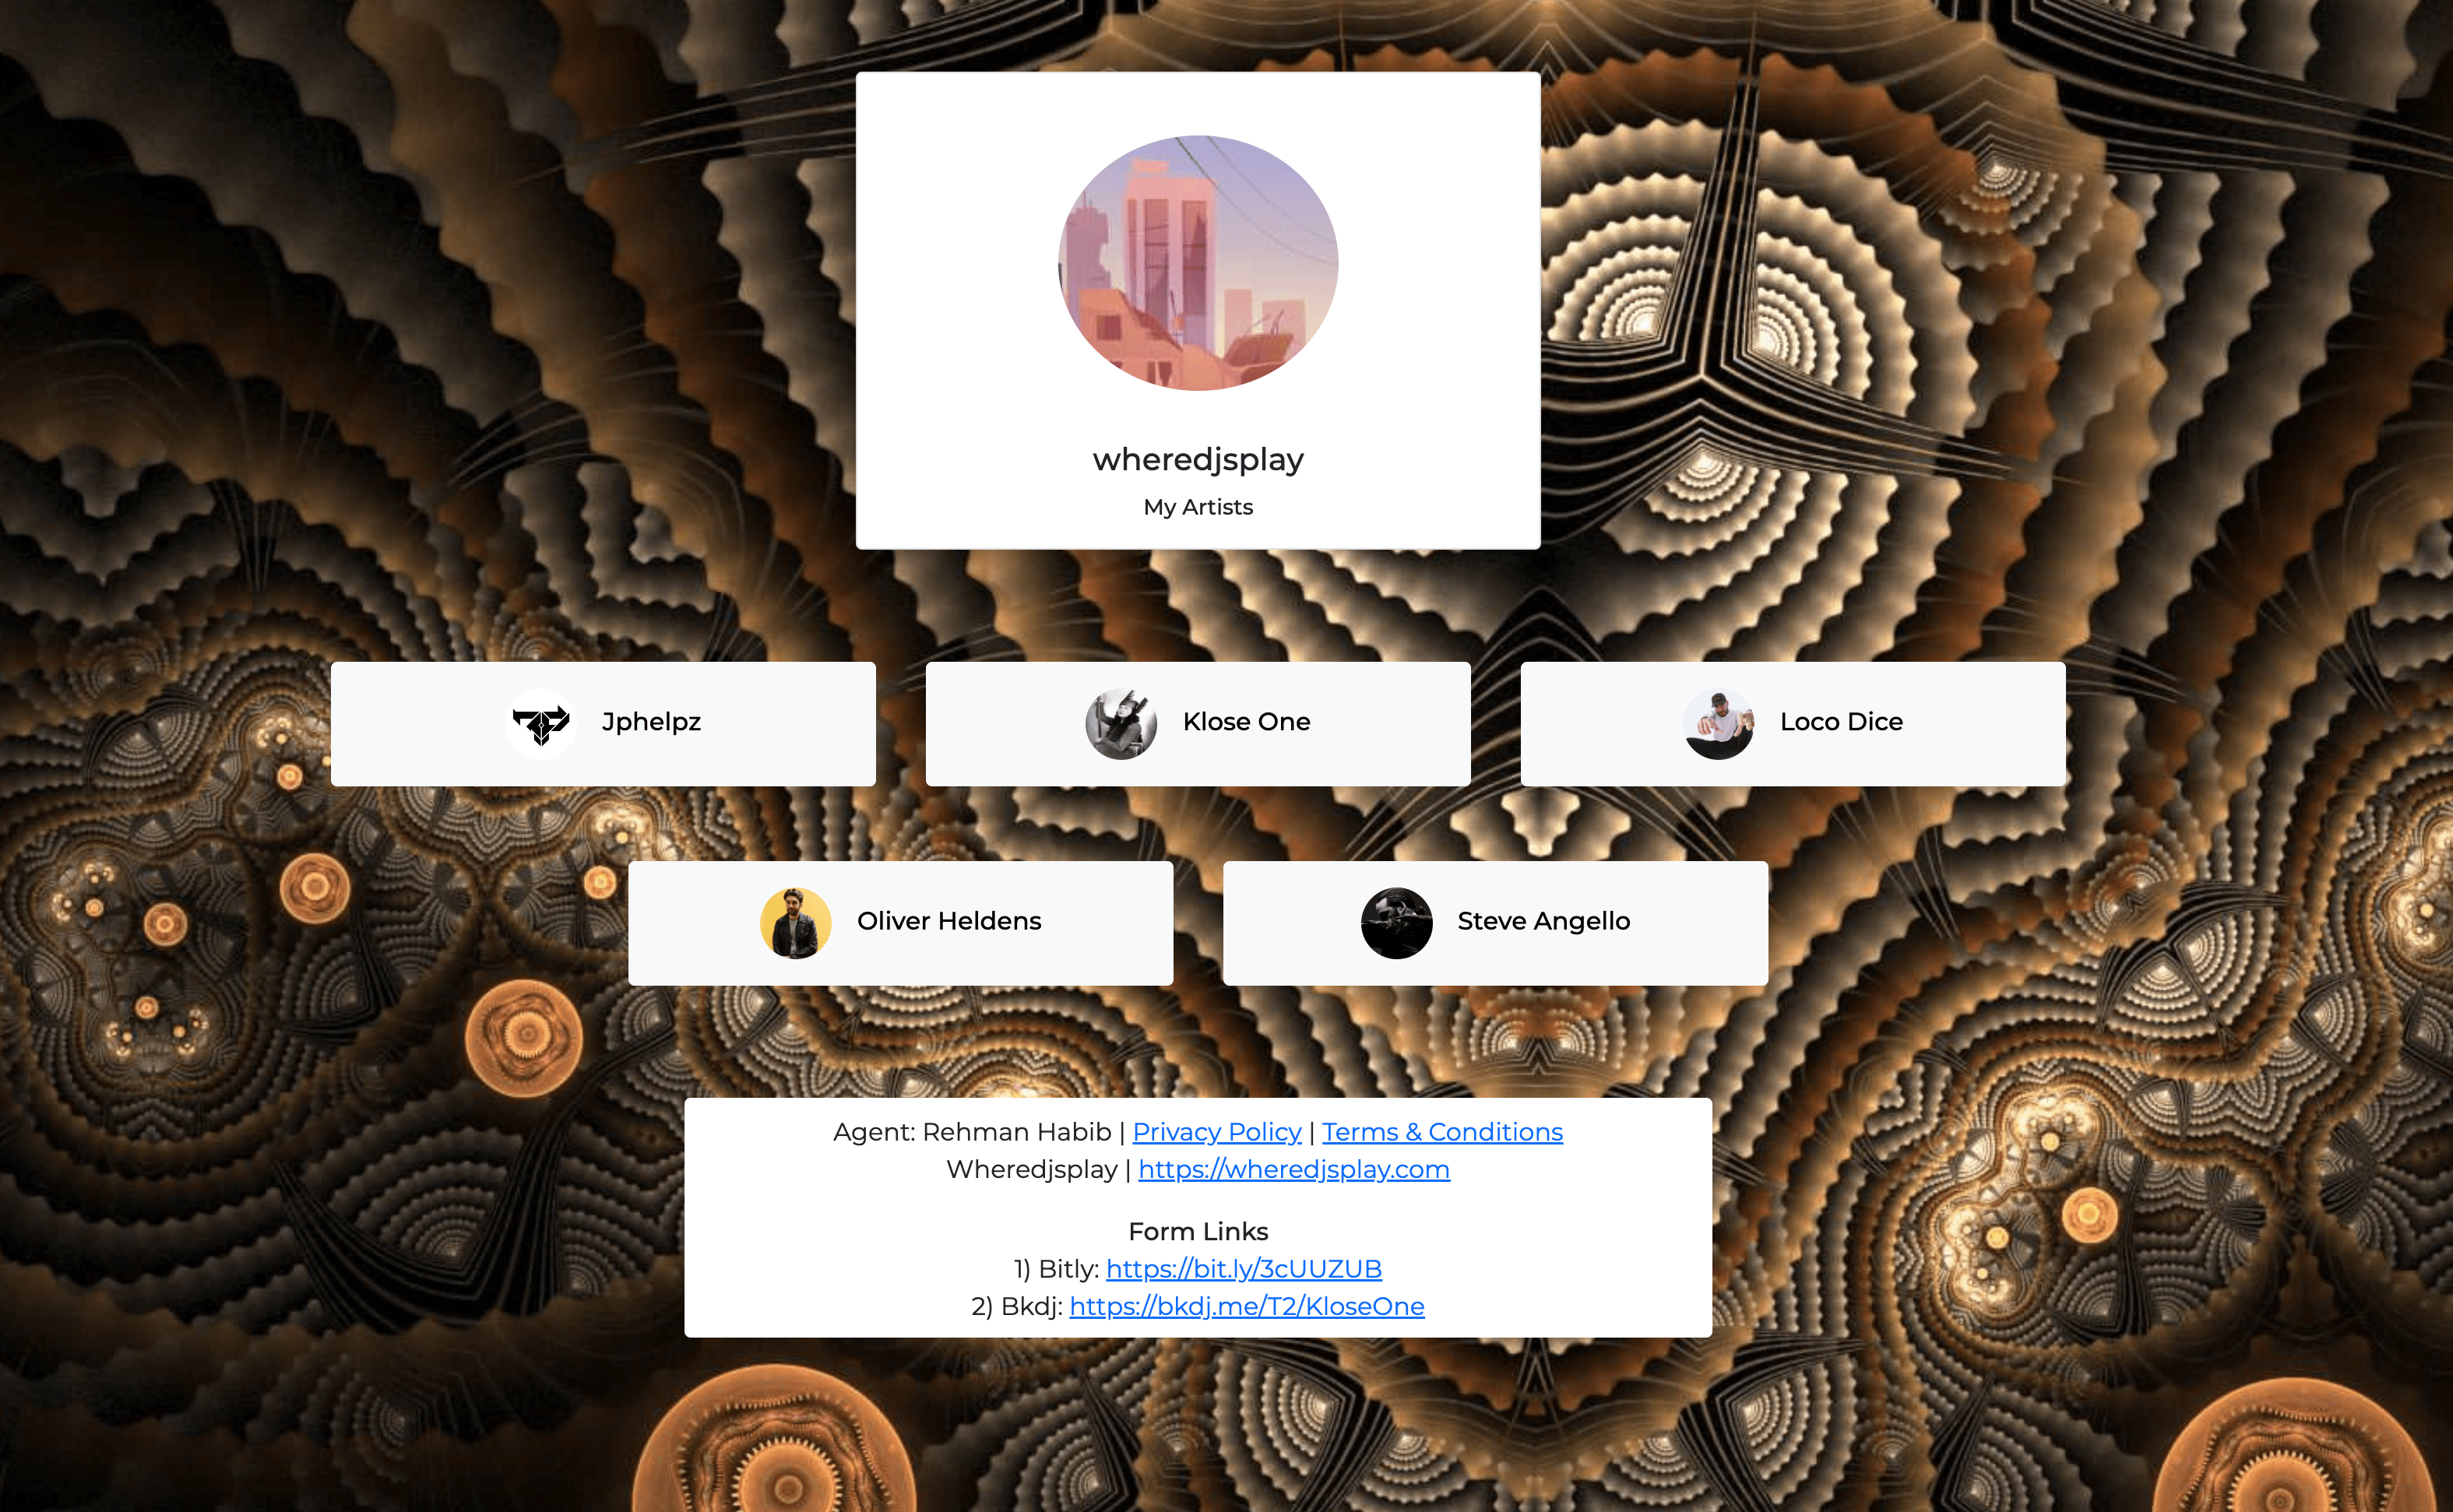Image resolution: width=2453 pixels, height=1512 pixels.
Task: Open the Bitly form link
Action: click(x=1243, y=1269)
